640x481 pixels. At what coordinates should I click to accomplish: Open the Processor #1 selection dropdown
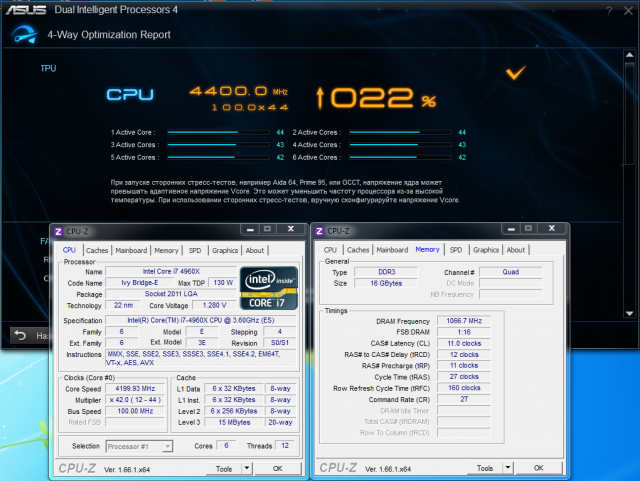(139, 446)
